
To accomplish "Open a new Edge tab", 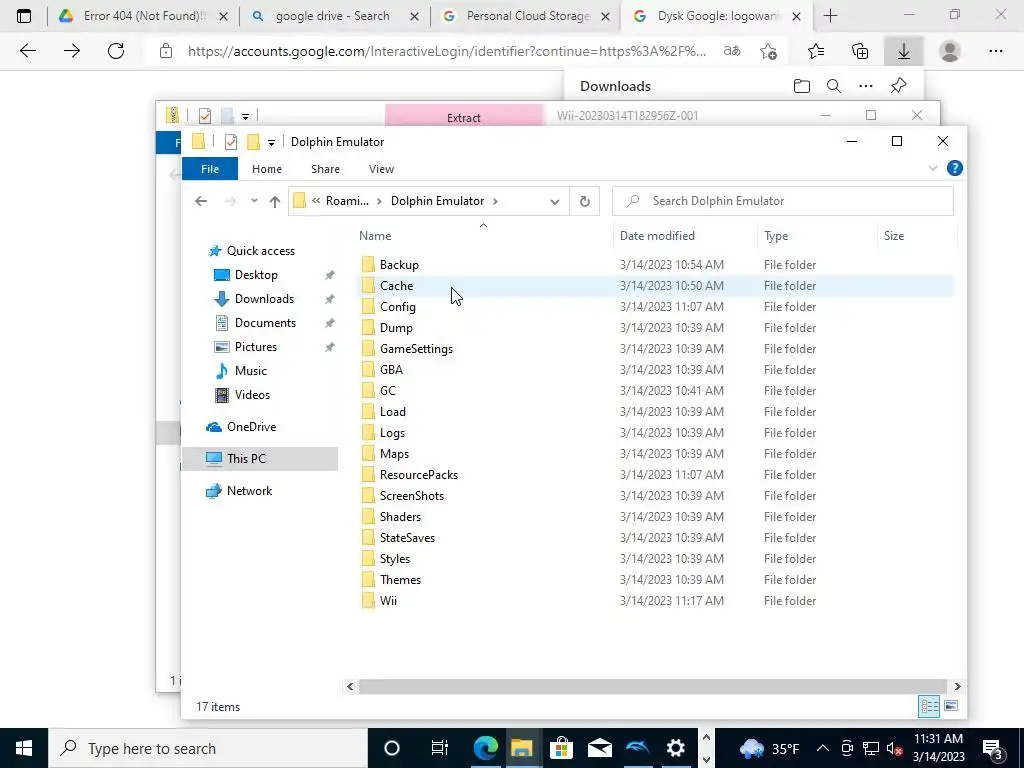I will coord(830,16).
